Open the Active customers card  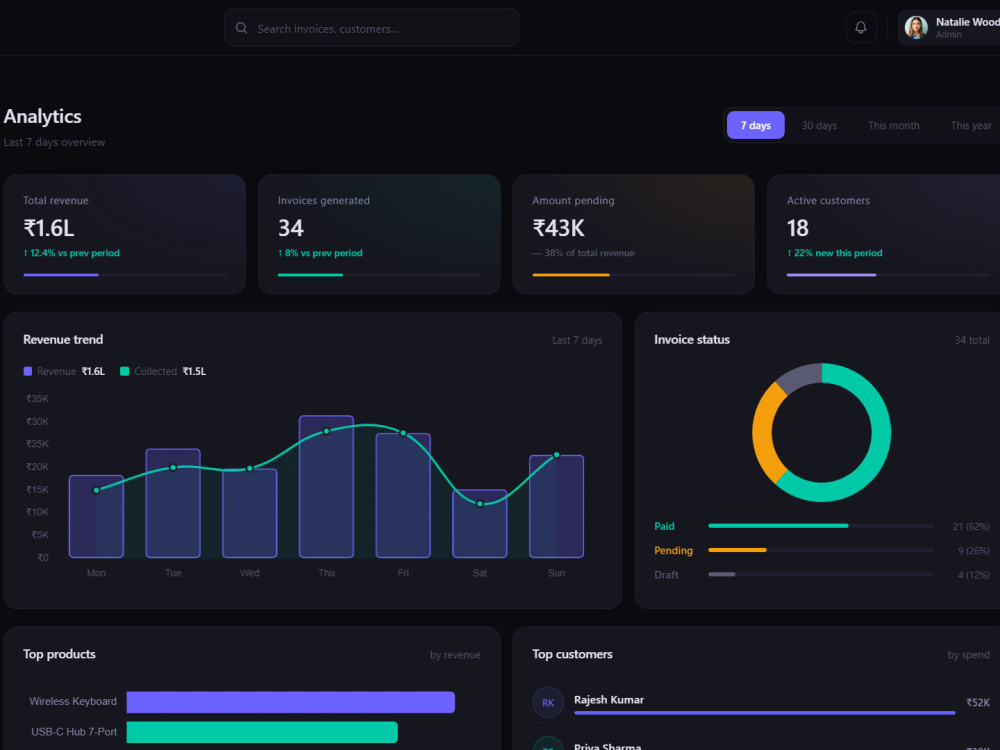883,234
